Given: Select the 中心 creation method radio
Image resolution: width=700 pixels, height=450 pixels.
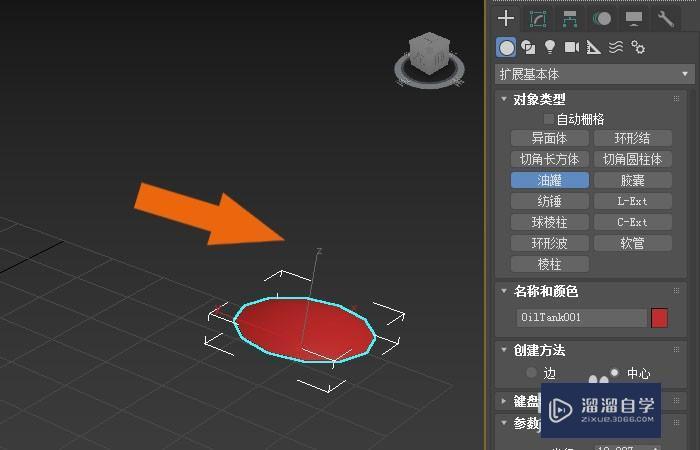Looking at the screenshot, I should [615, 372].
